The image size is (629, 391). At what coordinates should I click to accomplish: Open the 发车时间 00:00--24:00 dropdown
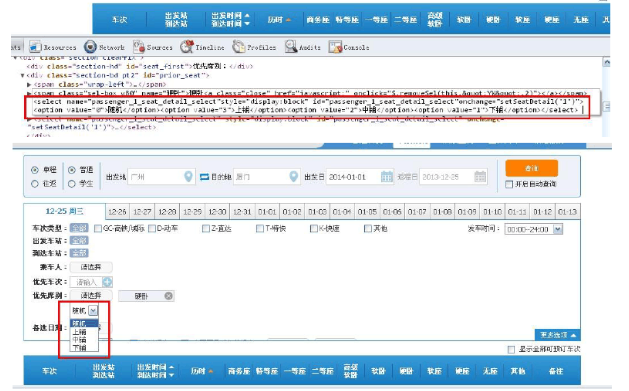point(534,229)
